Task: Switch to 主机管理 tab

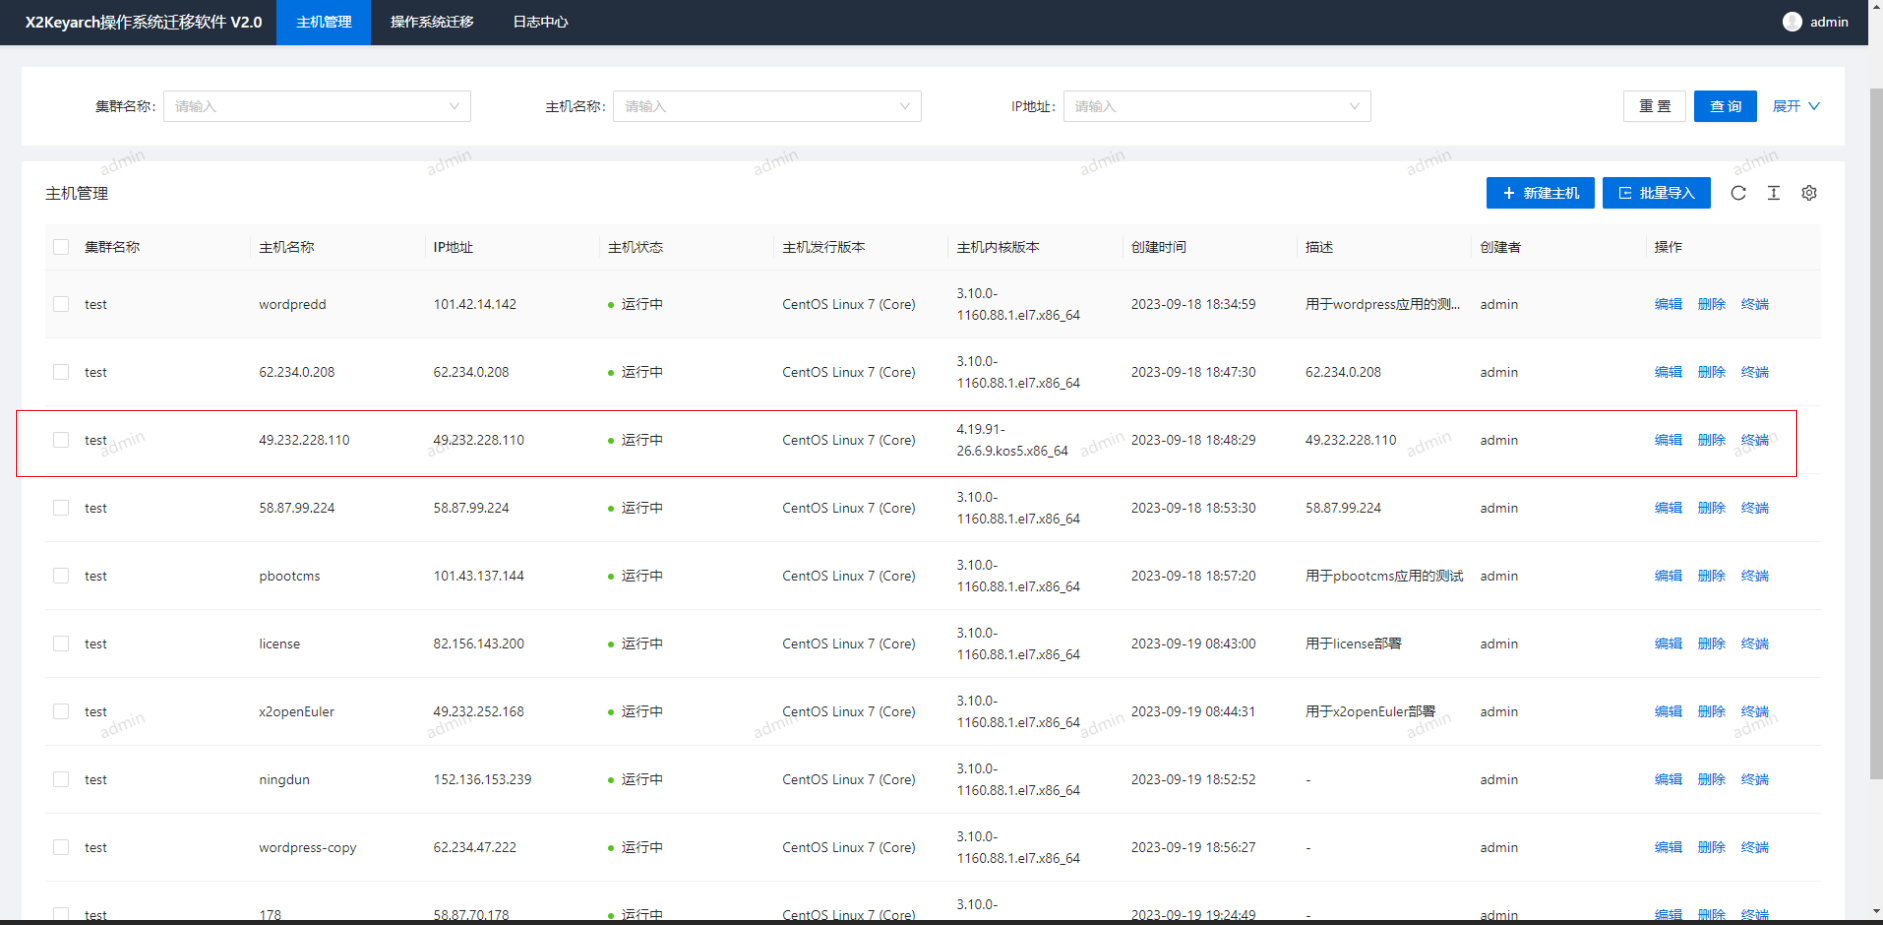Action: tap(324, 22)
